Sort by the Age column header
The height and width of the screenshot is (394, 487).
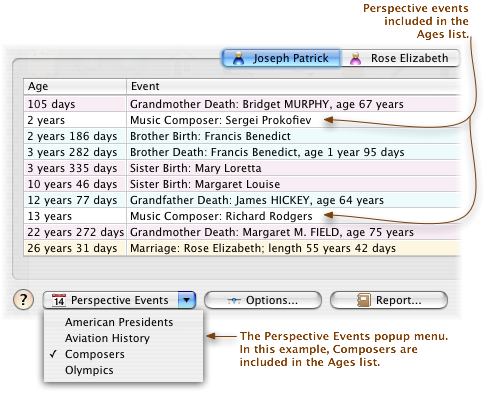pos(75,86)
